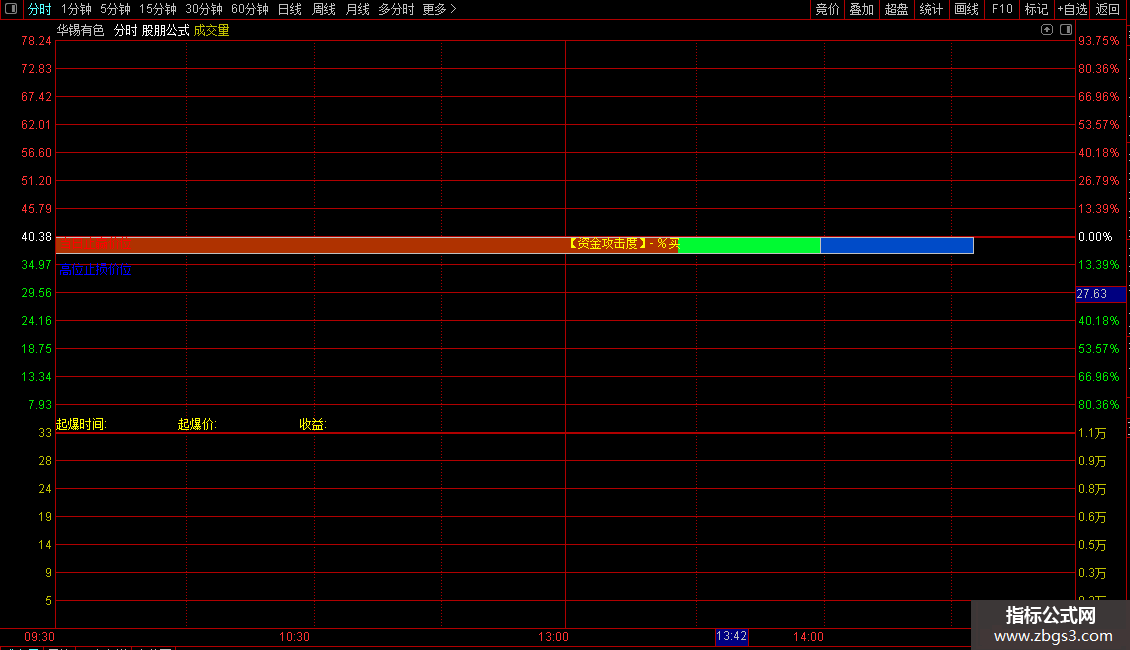Click the 竞价 button

(827, 9)
